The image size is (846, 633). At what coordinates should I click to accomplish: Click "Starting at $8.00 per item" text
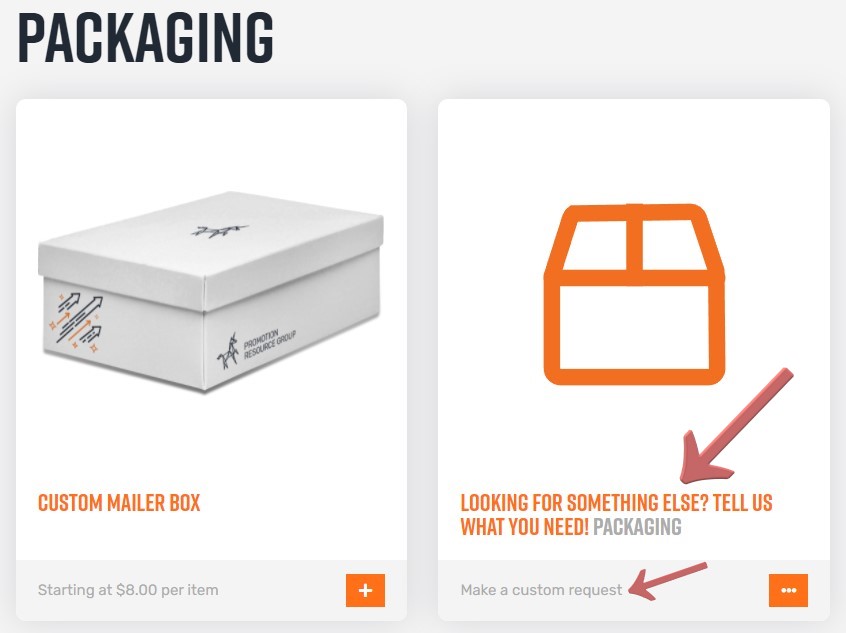(128, 590)
